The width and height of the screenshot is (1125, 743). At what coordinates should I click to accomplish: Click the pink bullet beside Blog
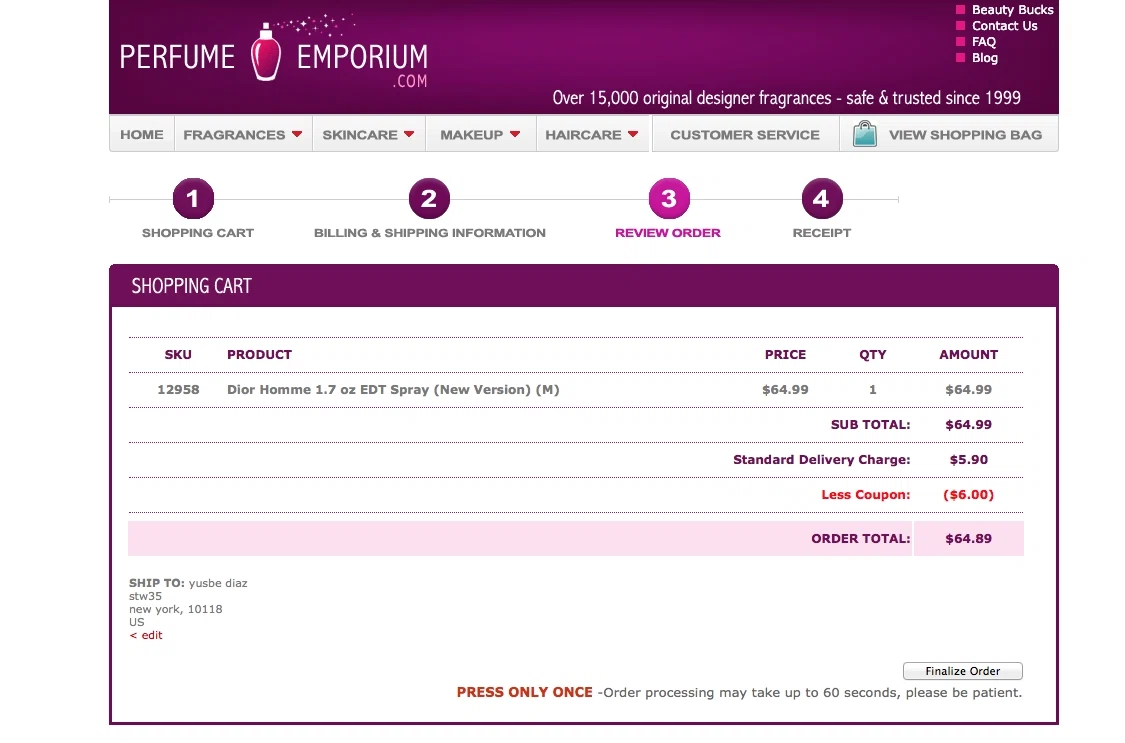point(960,57)
